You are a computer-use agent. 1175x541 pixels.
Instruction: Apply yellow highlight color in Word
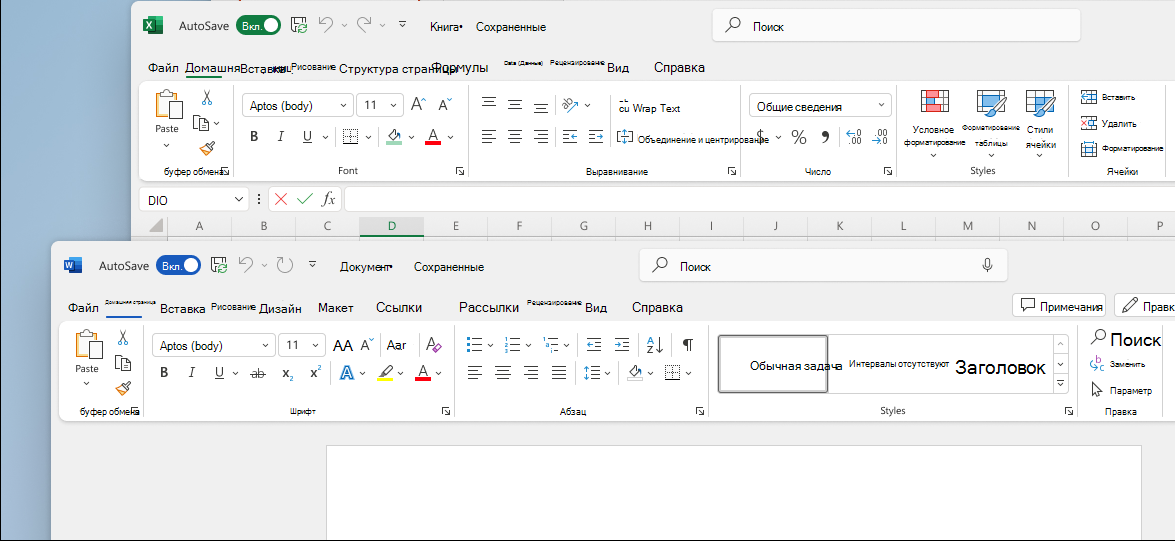tap(385, 373)
